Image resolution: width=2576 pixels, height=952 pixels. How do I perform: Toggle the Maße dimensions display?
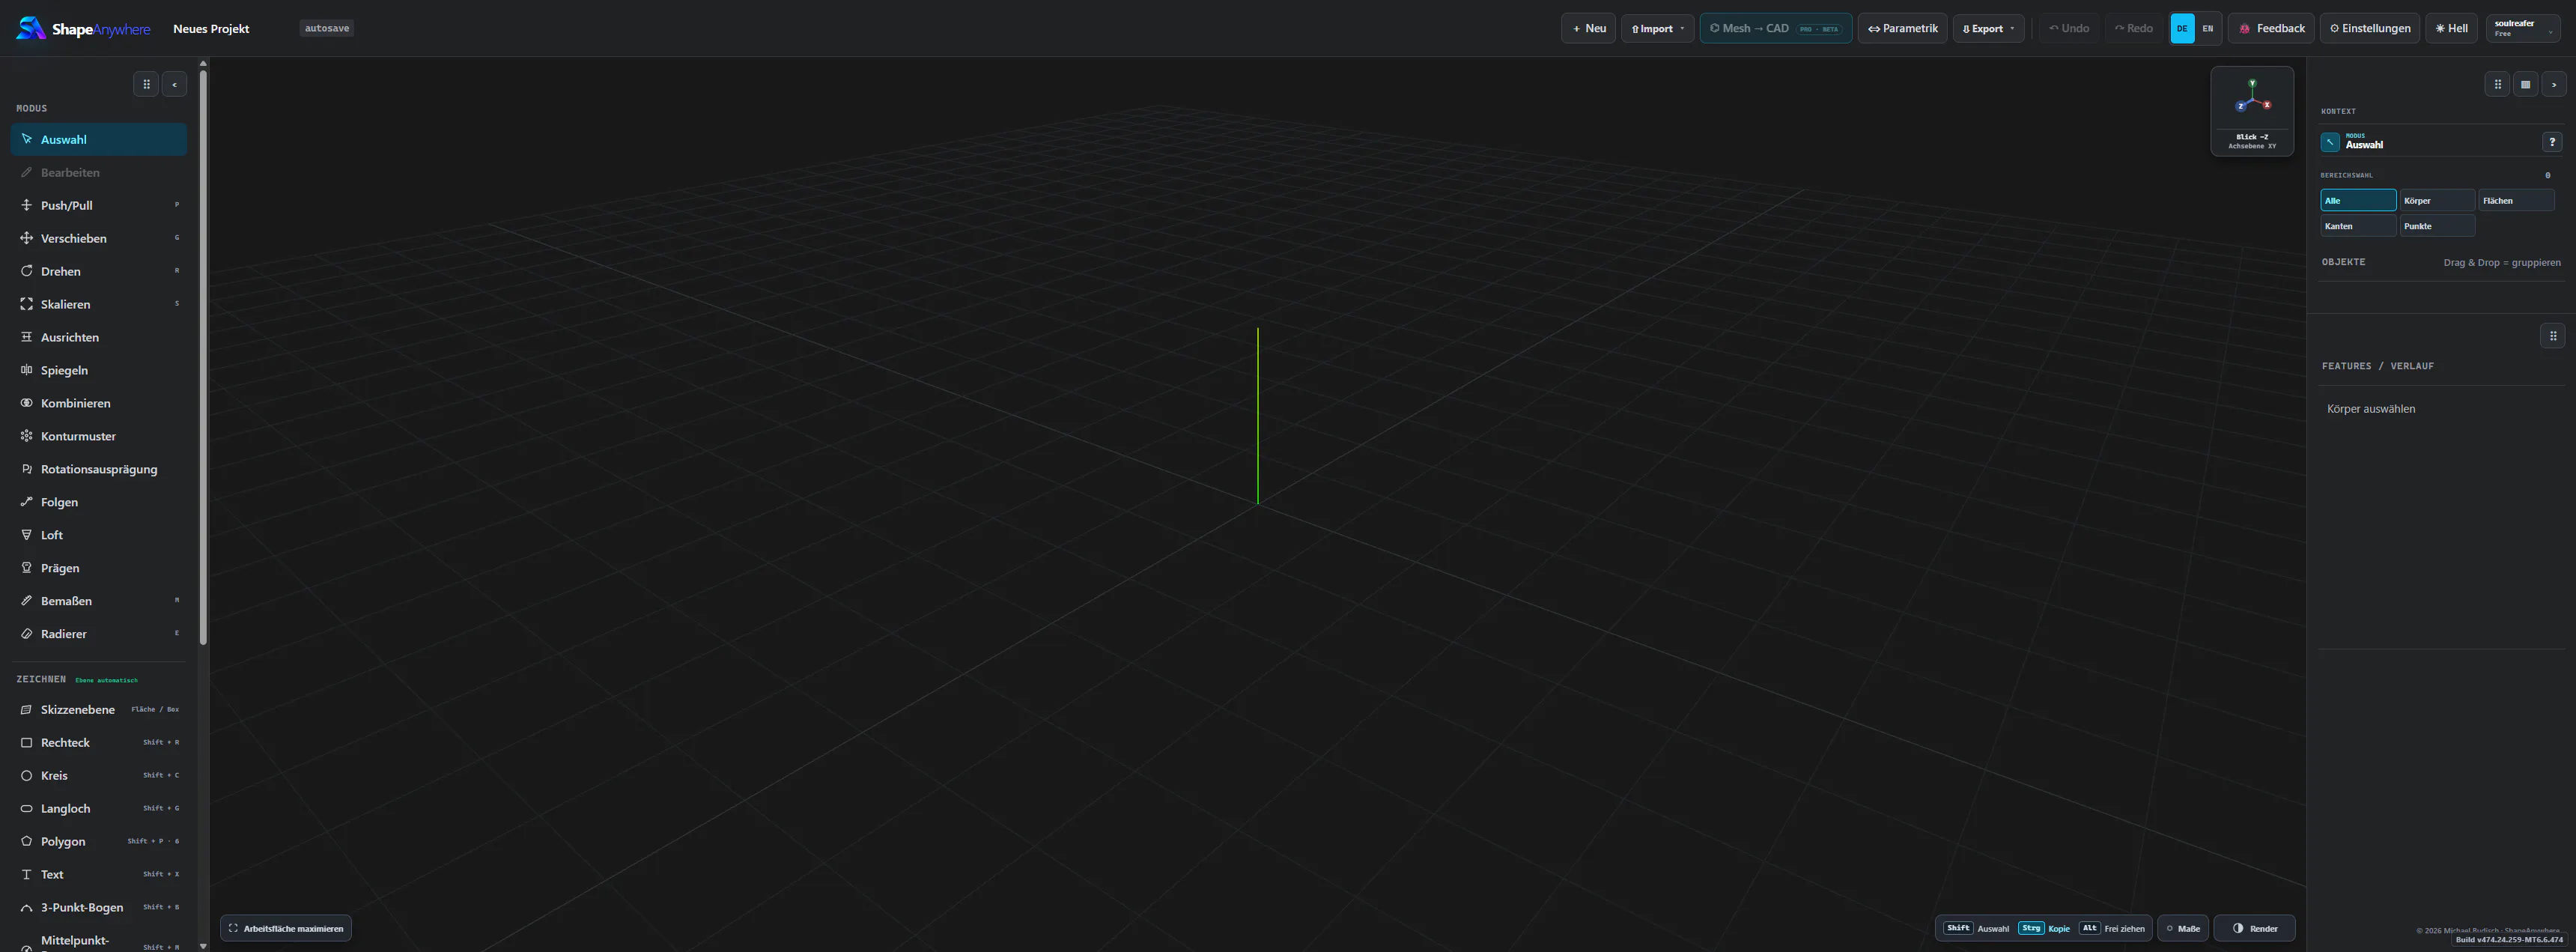[x=2183, y=929]
